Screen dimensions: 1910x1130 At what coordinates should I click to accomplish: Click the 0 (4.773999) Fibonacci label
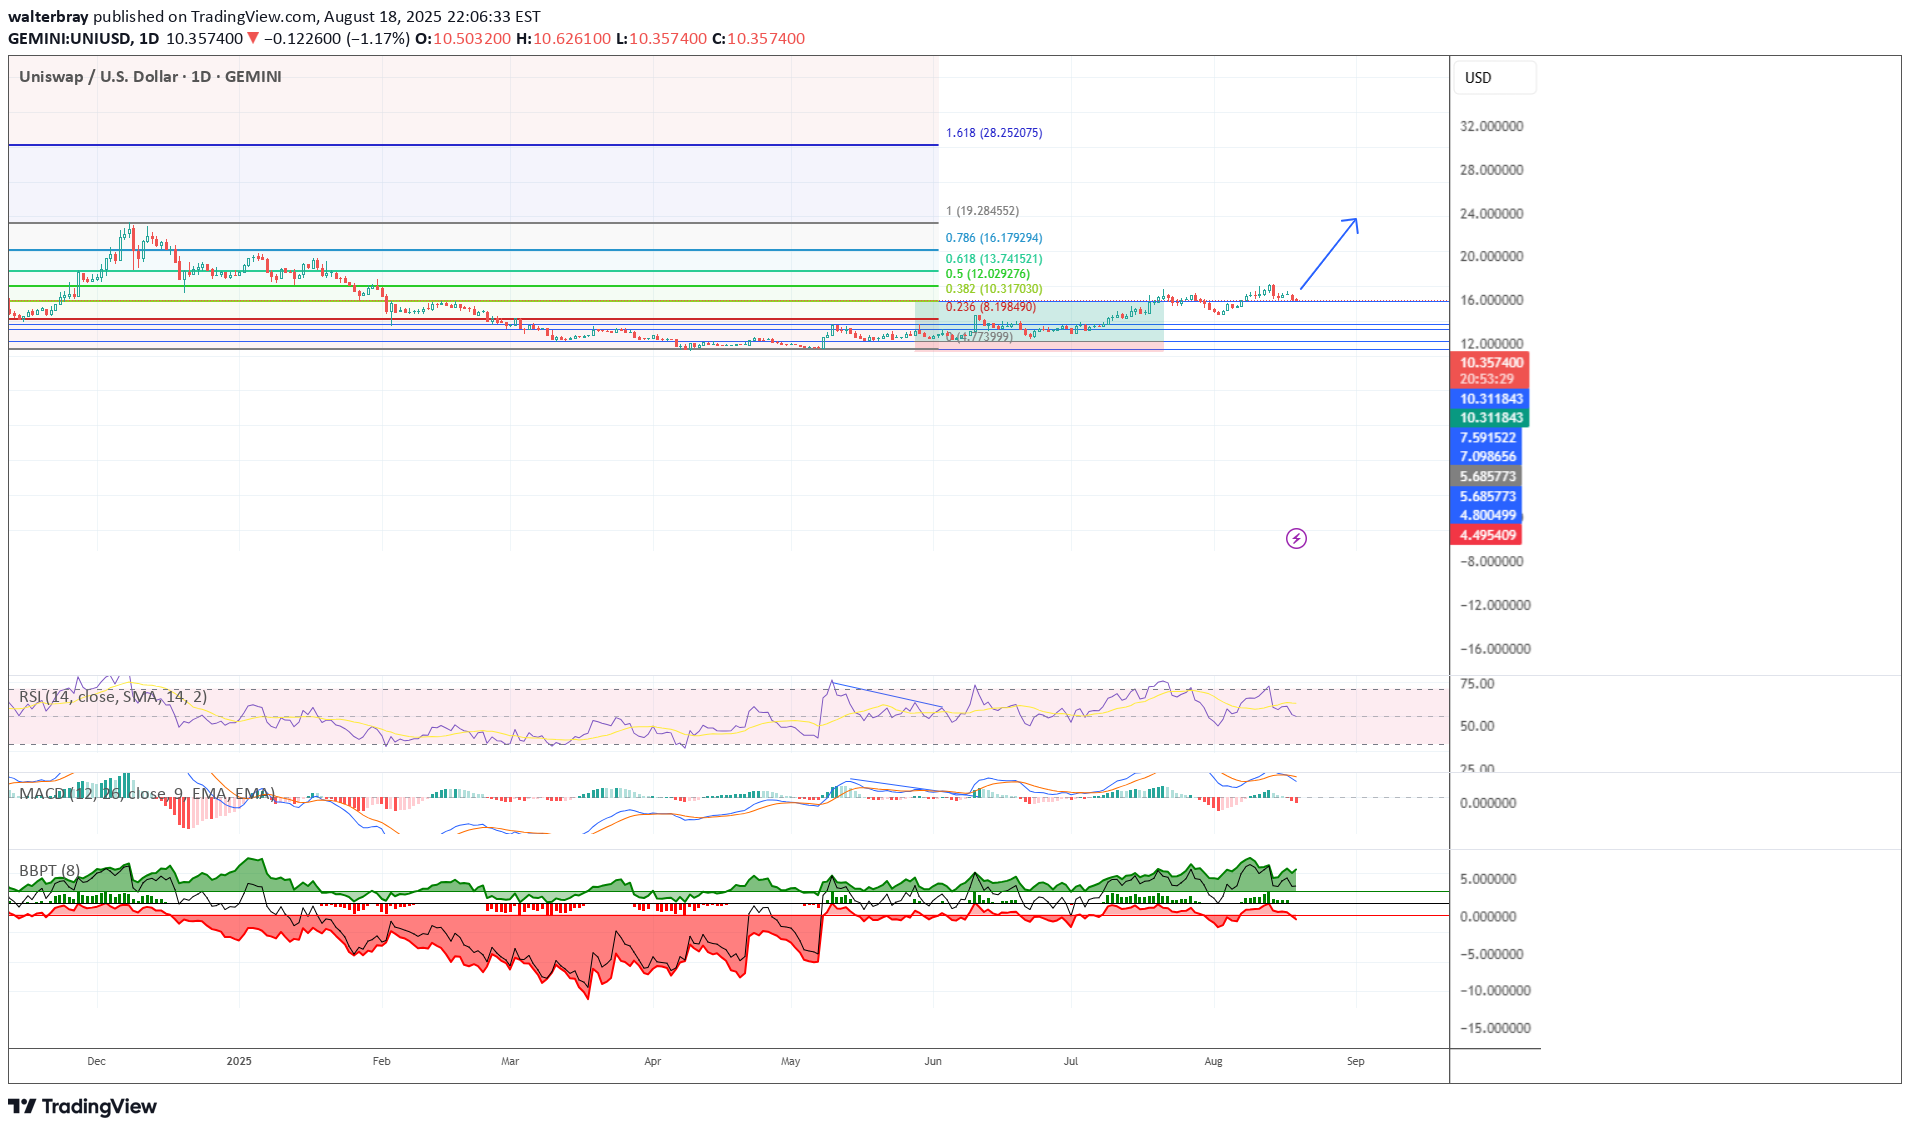pos(979,337)
